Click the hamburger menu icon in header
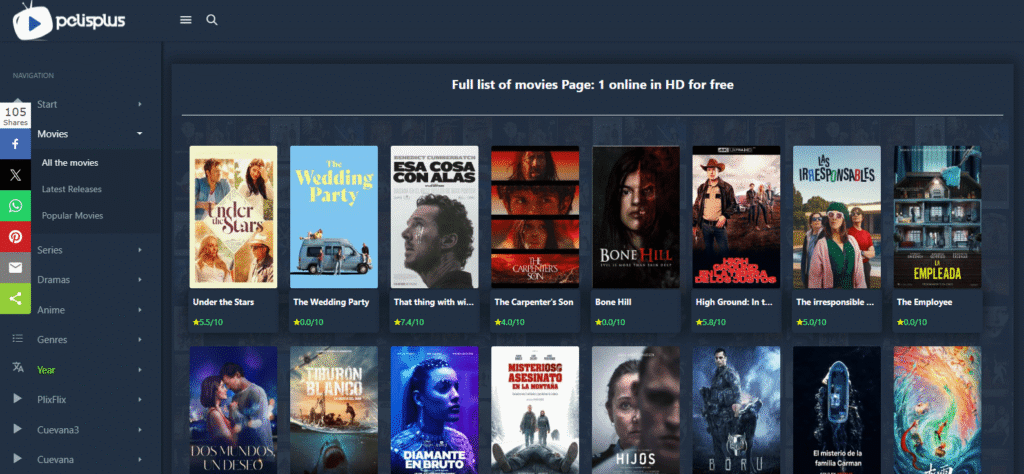The image size is (1024, 474). 185,20
